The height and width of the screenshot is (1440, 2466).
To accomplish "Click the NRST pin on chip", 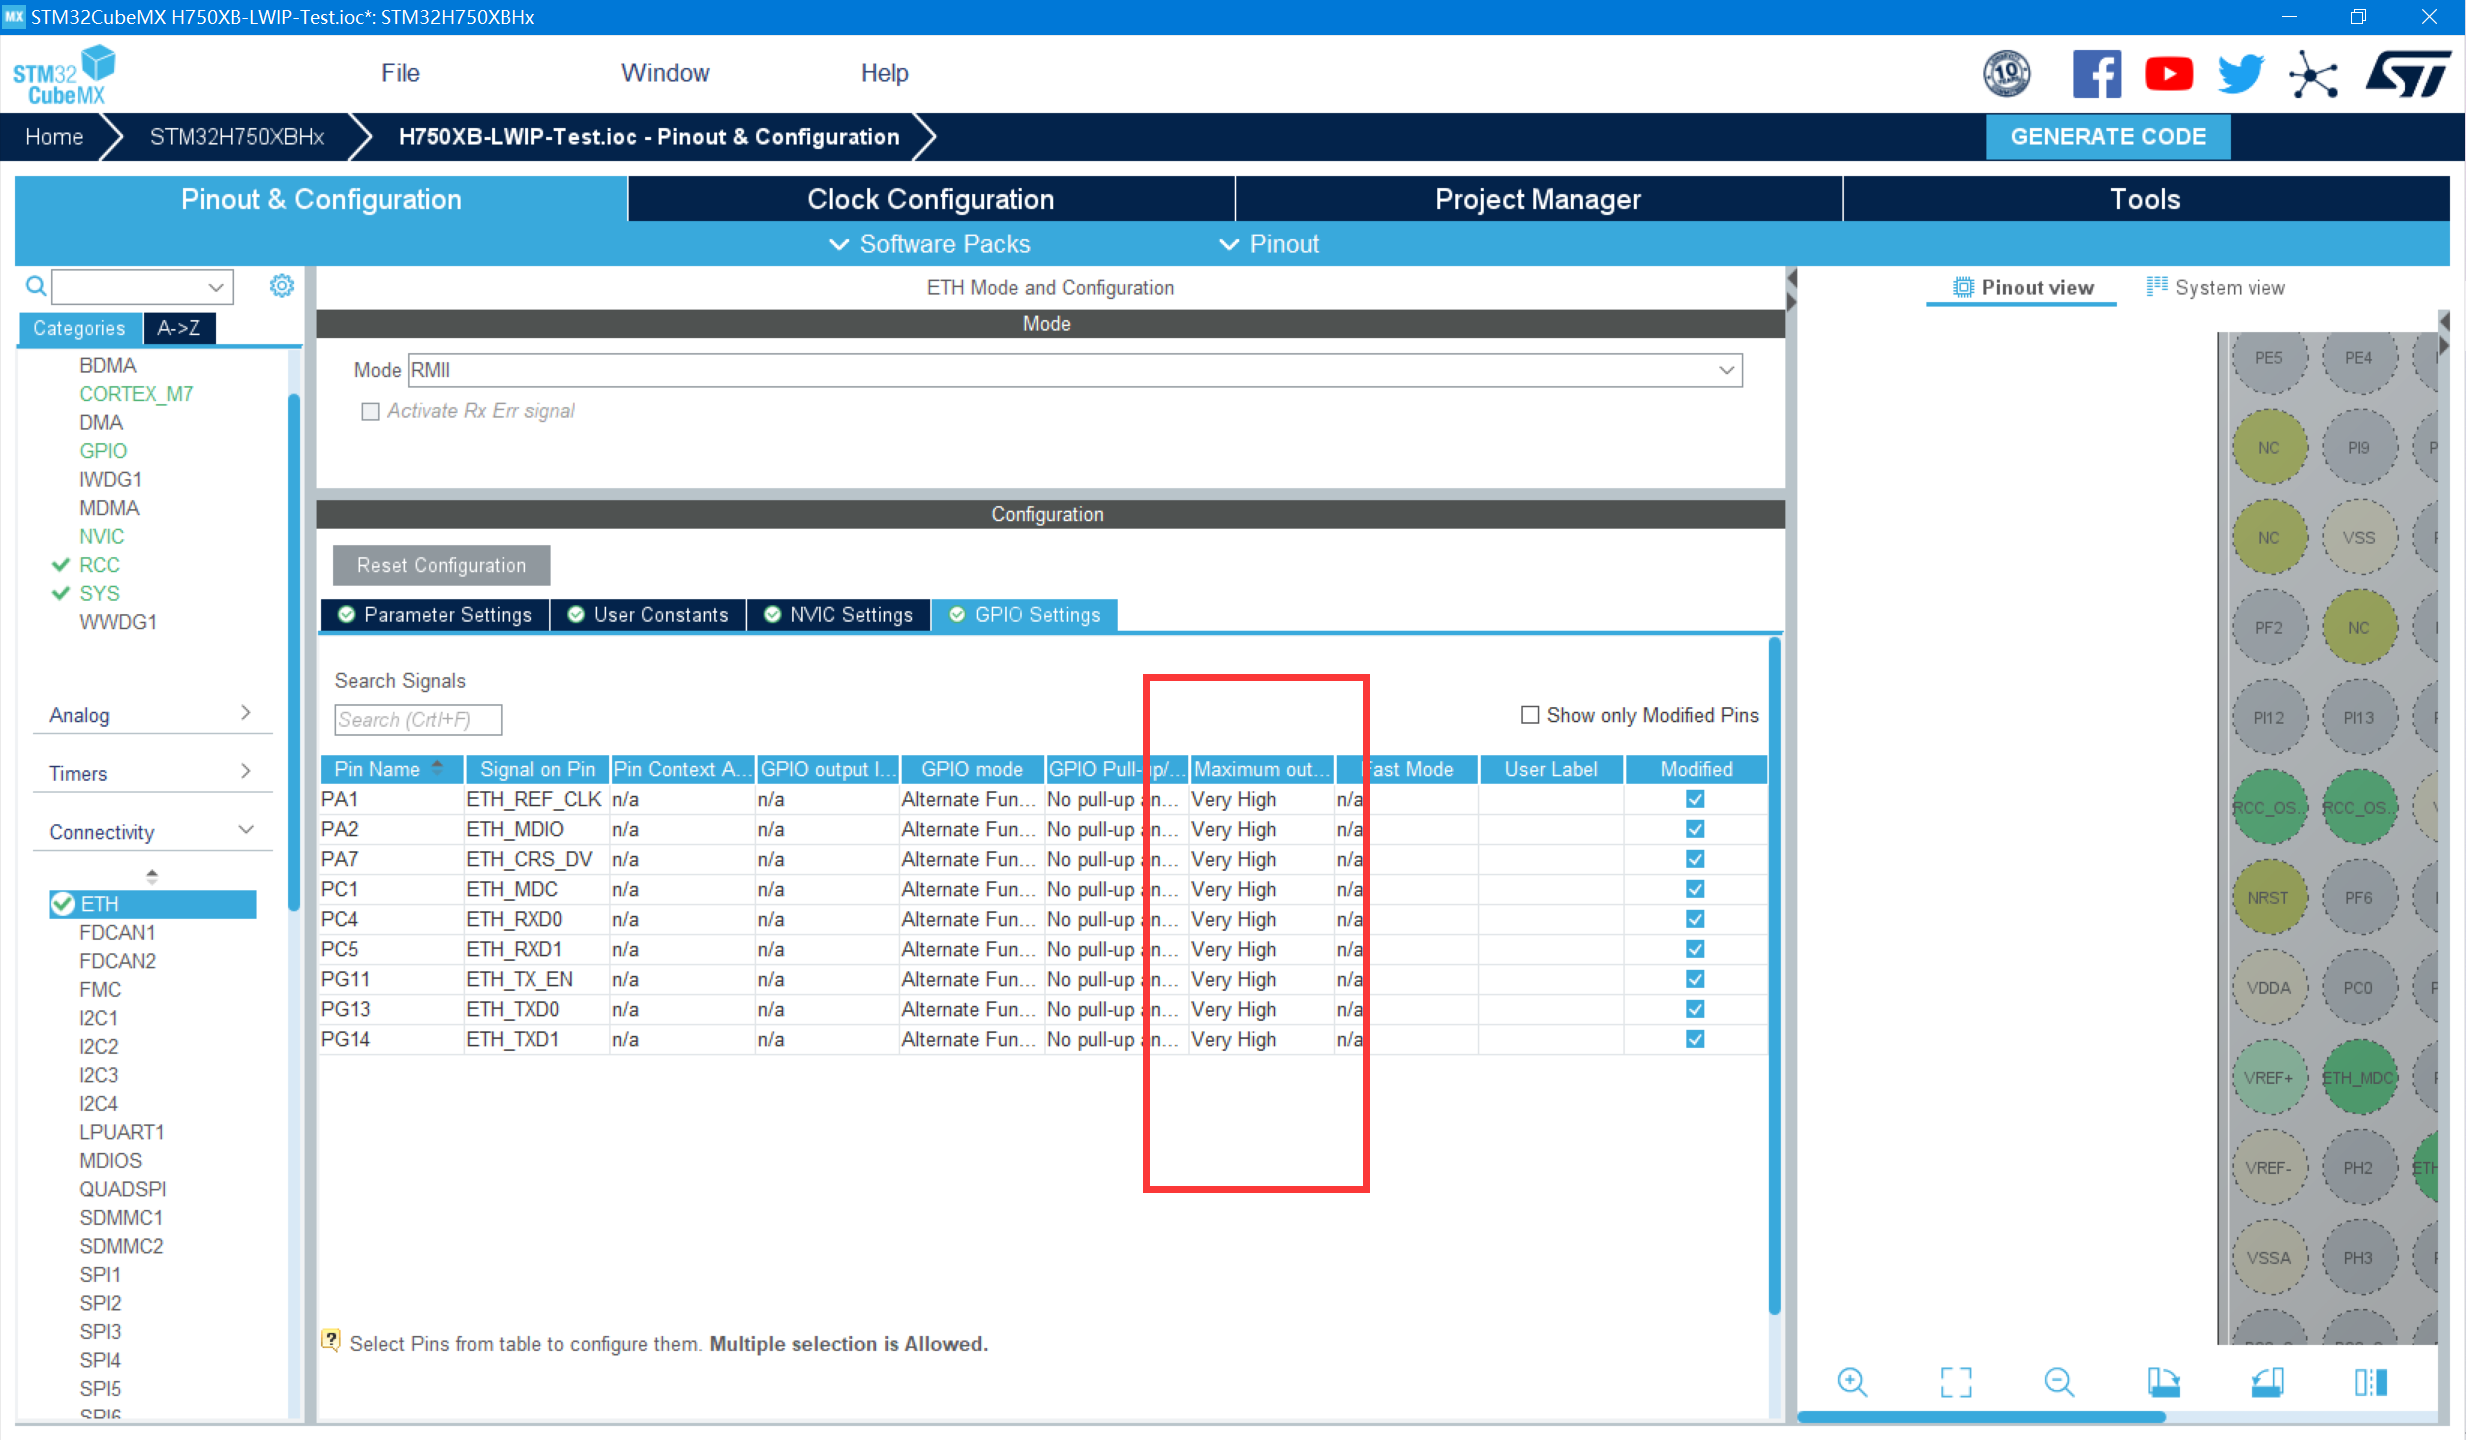I will pos(2268,897).
